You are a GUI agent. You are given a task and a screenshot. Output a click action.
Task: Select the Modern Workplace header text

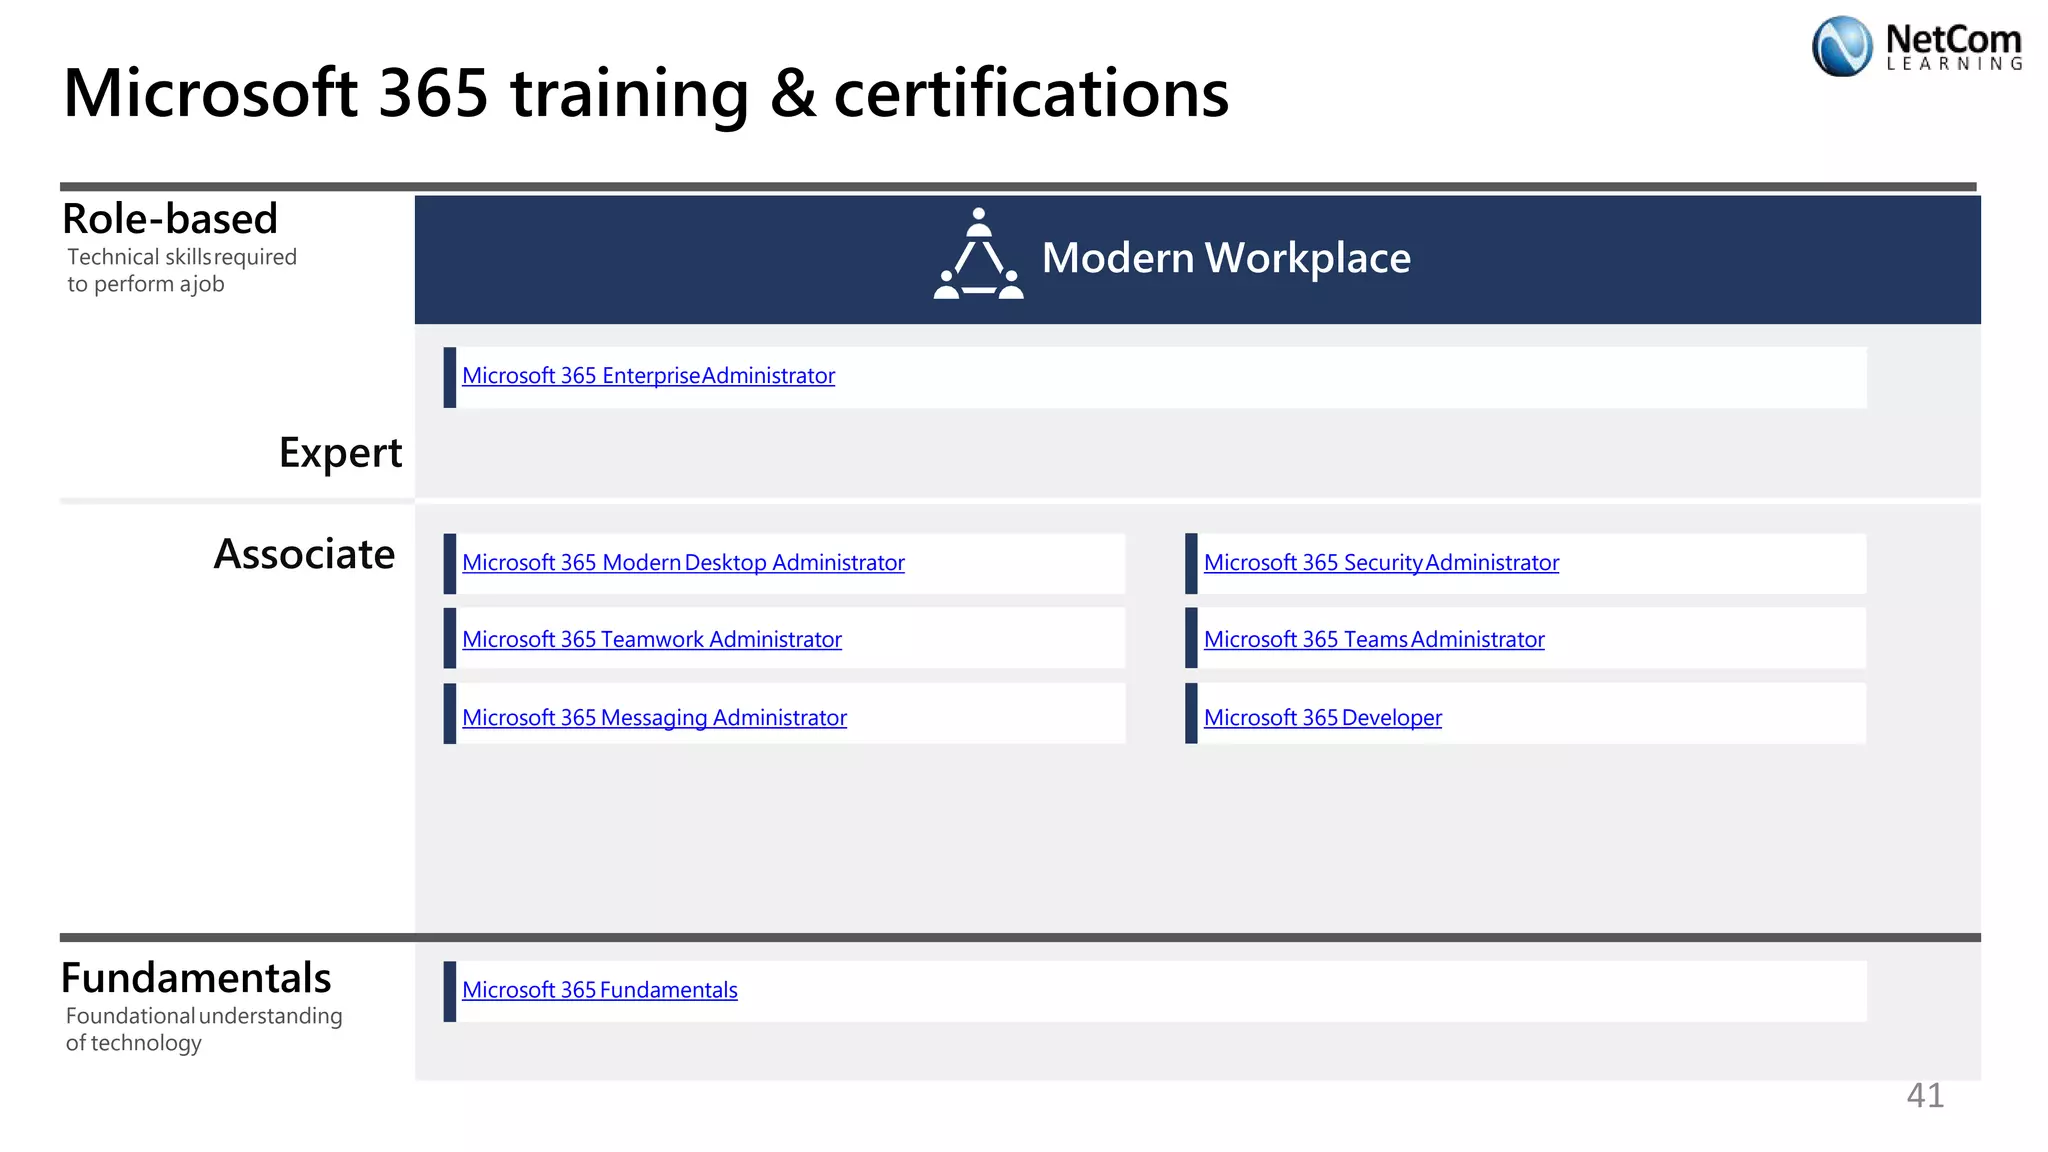tap(1226, 258)
